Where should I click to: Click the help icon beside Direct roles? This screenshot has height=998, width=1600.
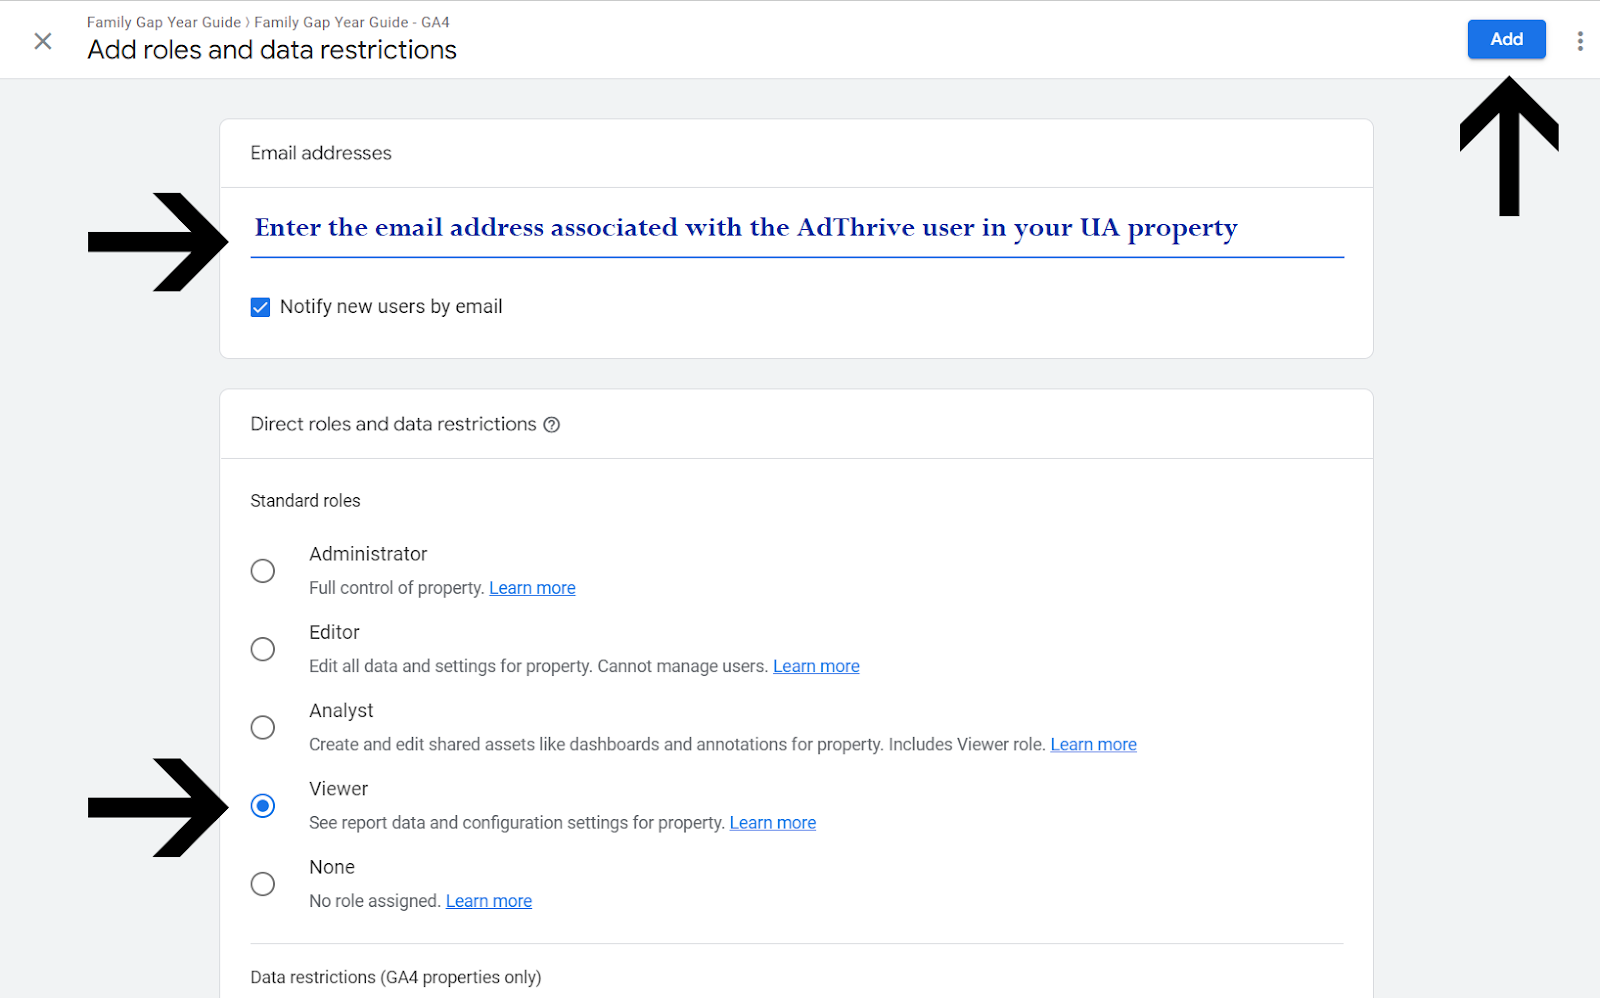(551, 425)
